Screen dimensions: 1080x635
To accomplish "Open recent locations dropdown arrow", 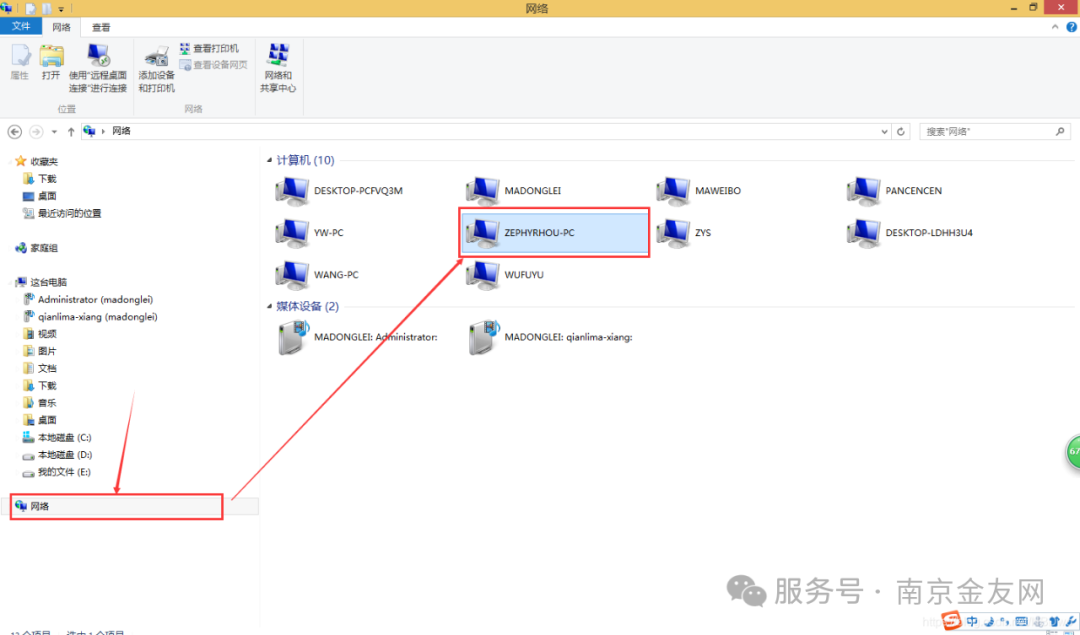I will (54, 132).
